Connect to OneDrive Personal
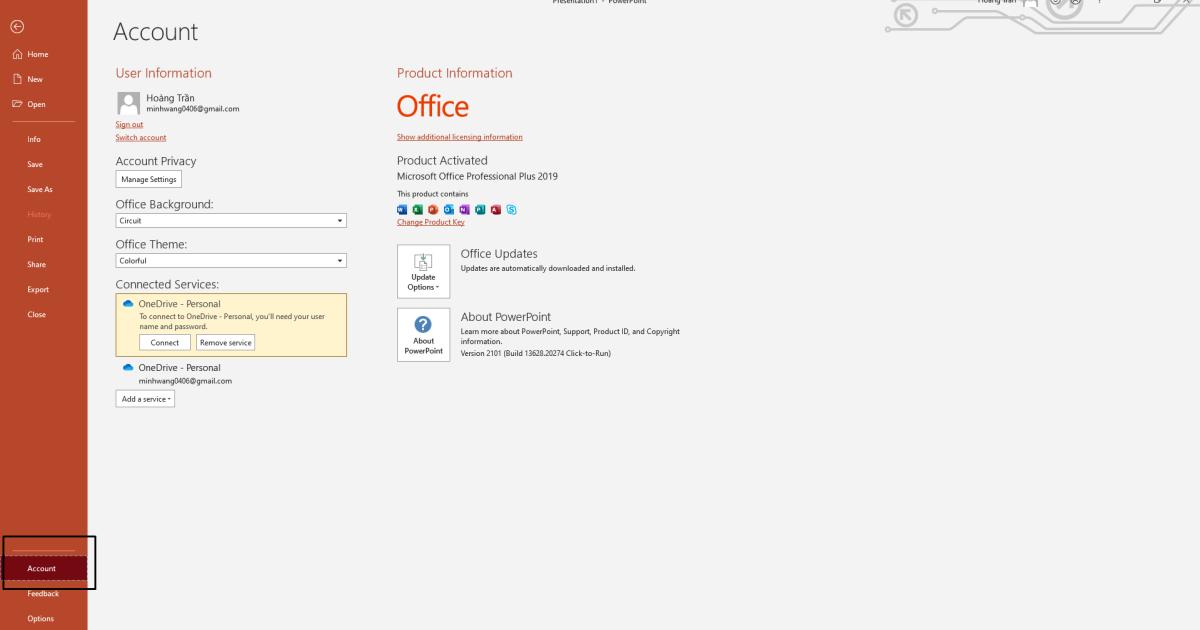This screenshot has width=1200, height=630. [164, 341]
